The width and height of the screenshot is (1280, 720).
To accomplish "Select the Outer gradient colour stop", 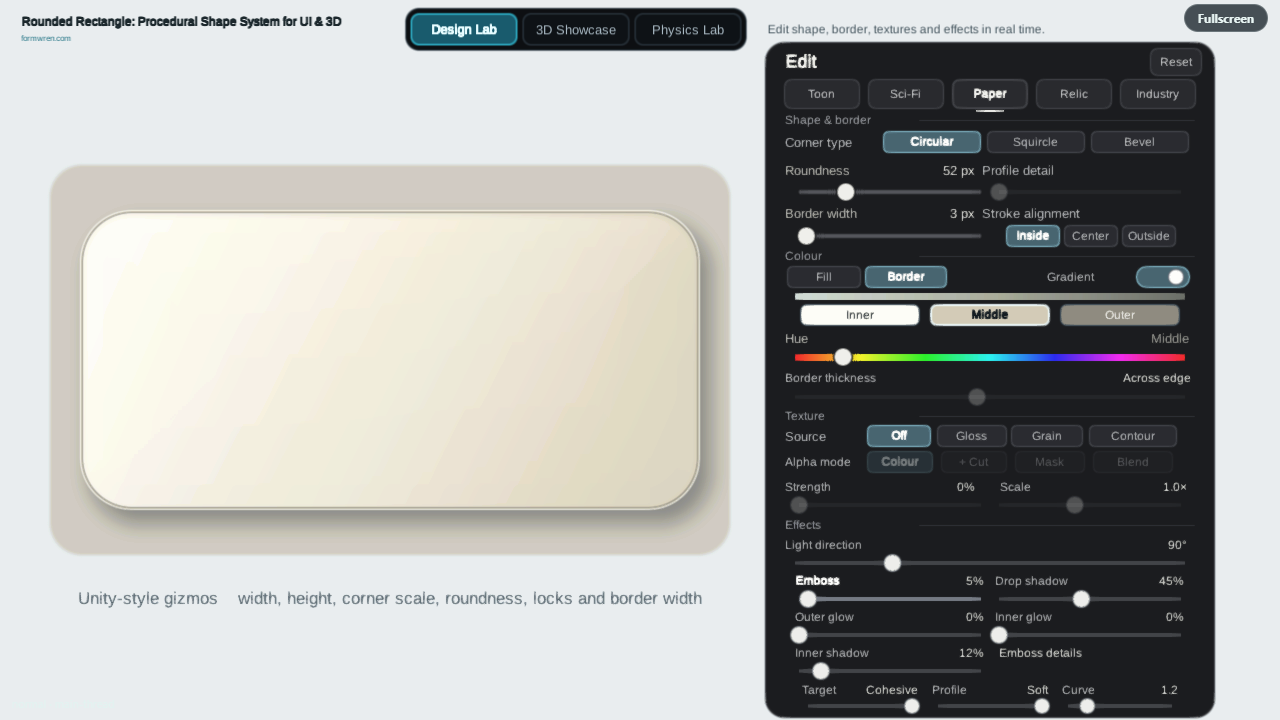I will pos(1120,315).
